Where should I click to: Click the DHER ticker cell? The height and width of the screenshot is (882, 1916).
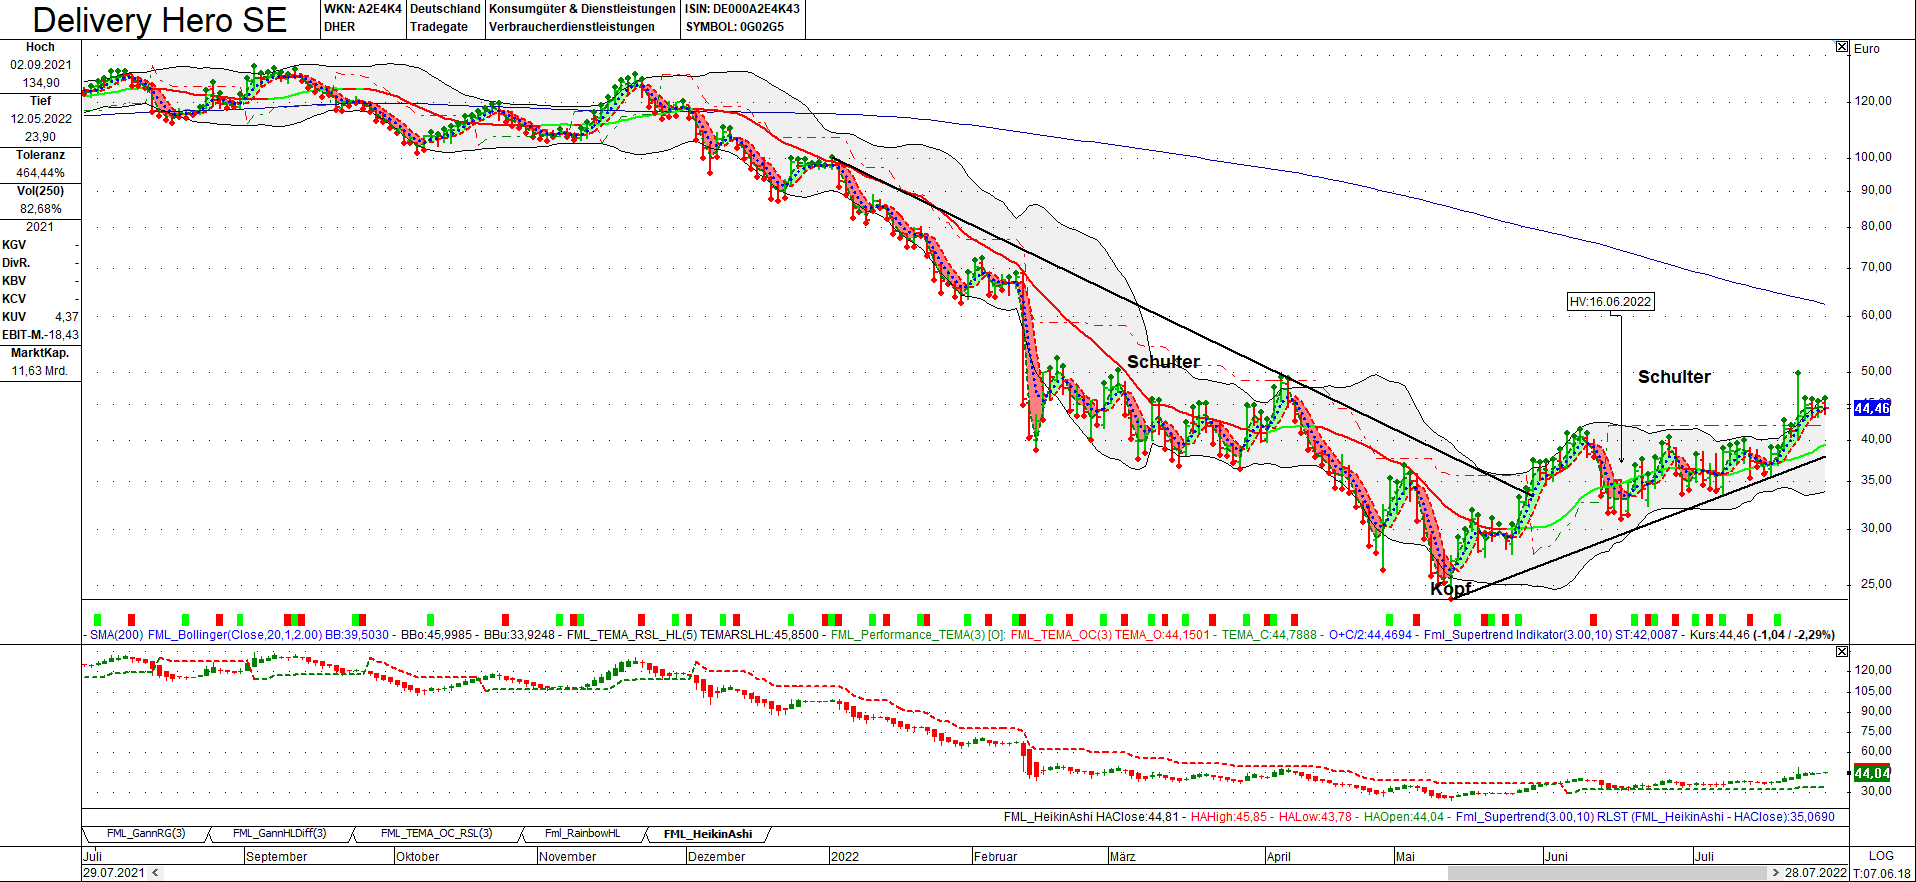pyautogui.click(x=340, y=27)
